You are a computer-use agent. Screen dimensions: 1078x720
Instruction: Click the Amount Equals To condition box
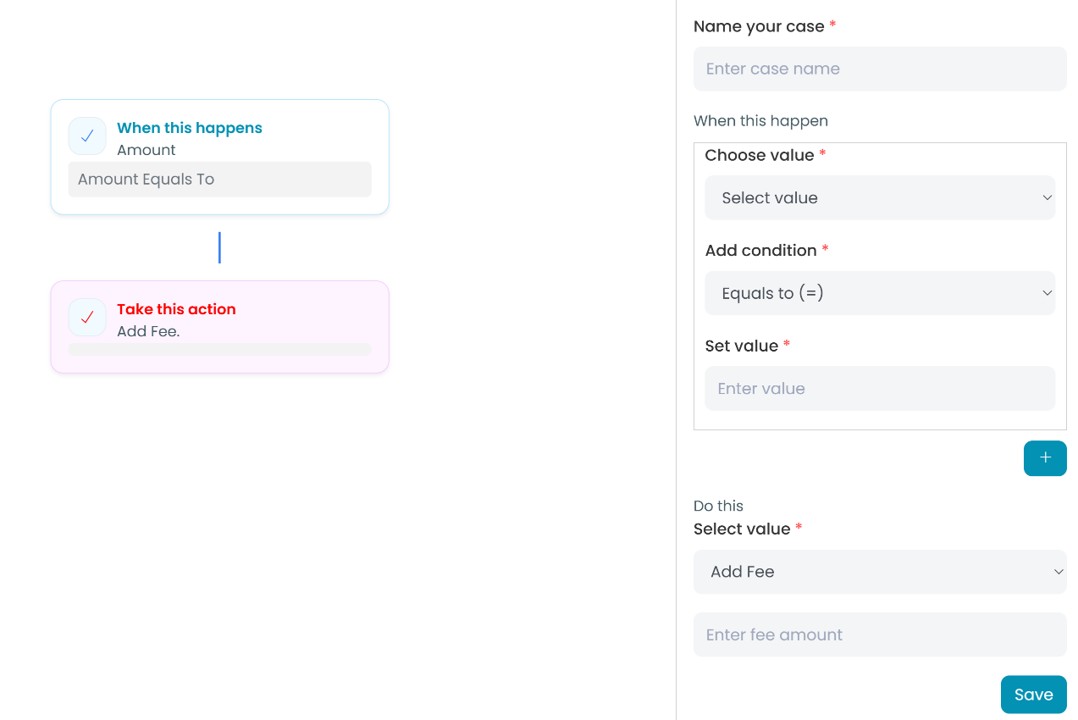click(x=219, y=180)
